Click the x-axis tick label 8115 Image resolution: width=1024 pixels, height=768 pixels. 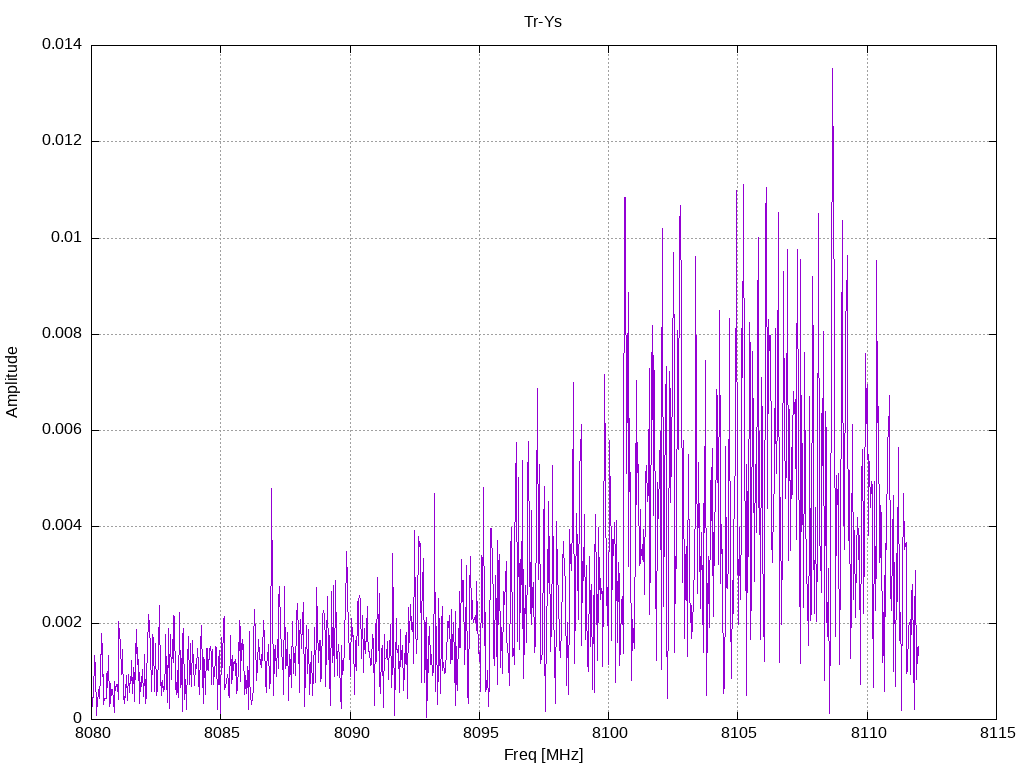pyautogui.click(x=997, y=733)
